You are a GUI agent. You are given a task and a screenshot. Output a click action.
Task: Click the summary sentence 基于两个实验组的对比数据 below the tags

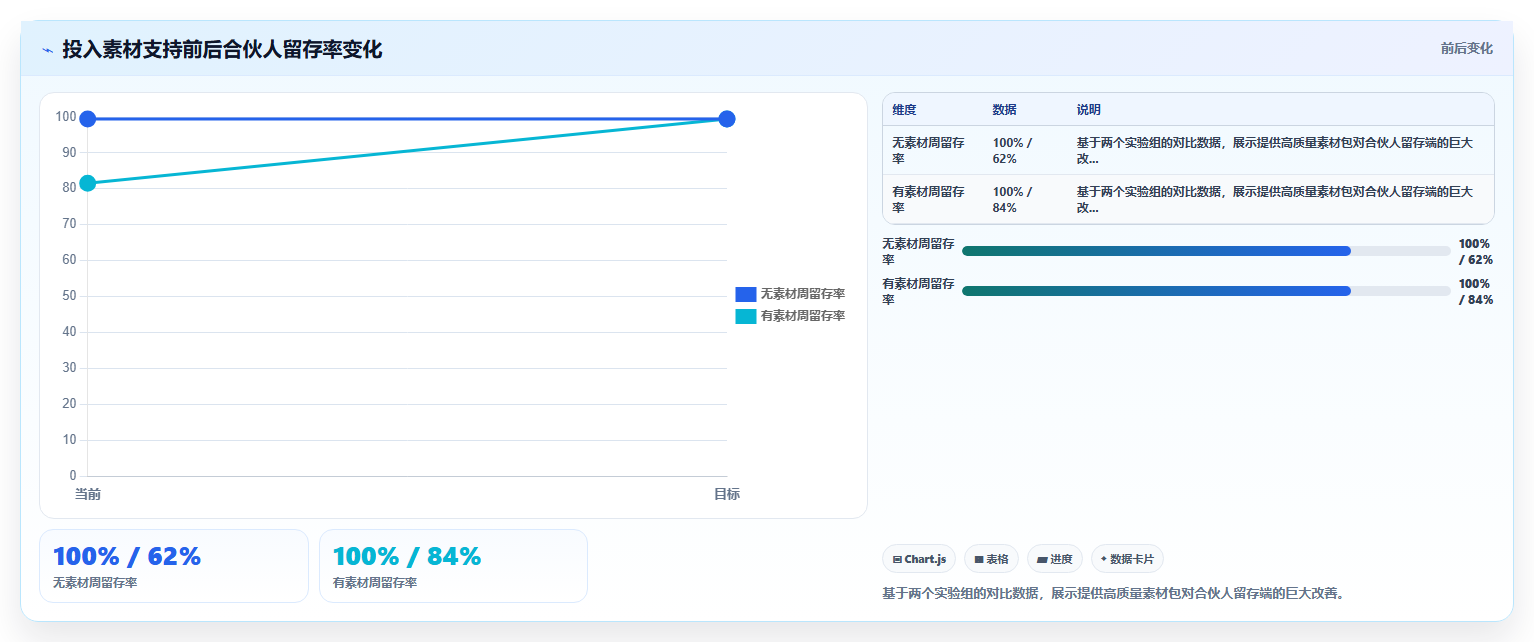pos(1113,594)
